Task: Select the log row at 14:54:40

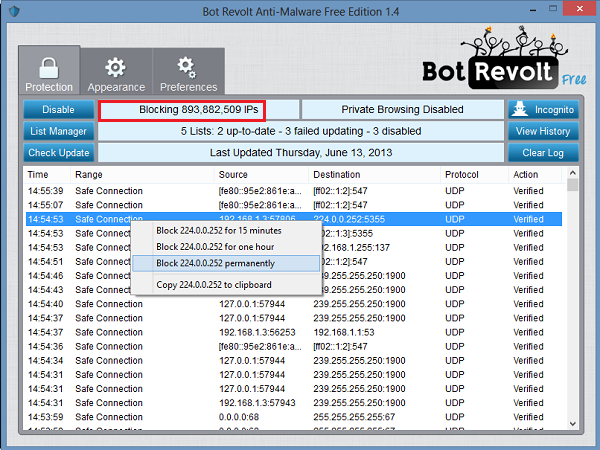Action: (x=294, y=304)
